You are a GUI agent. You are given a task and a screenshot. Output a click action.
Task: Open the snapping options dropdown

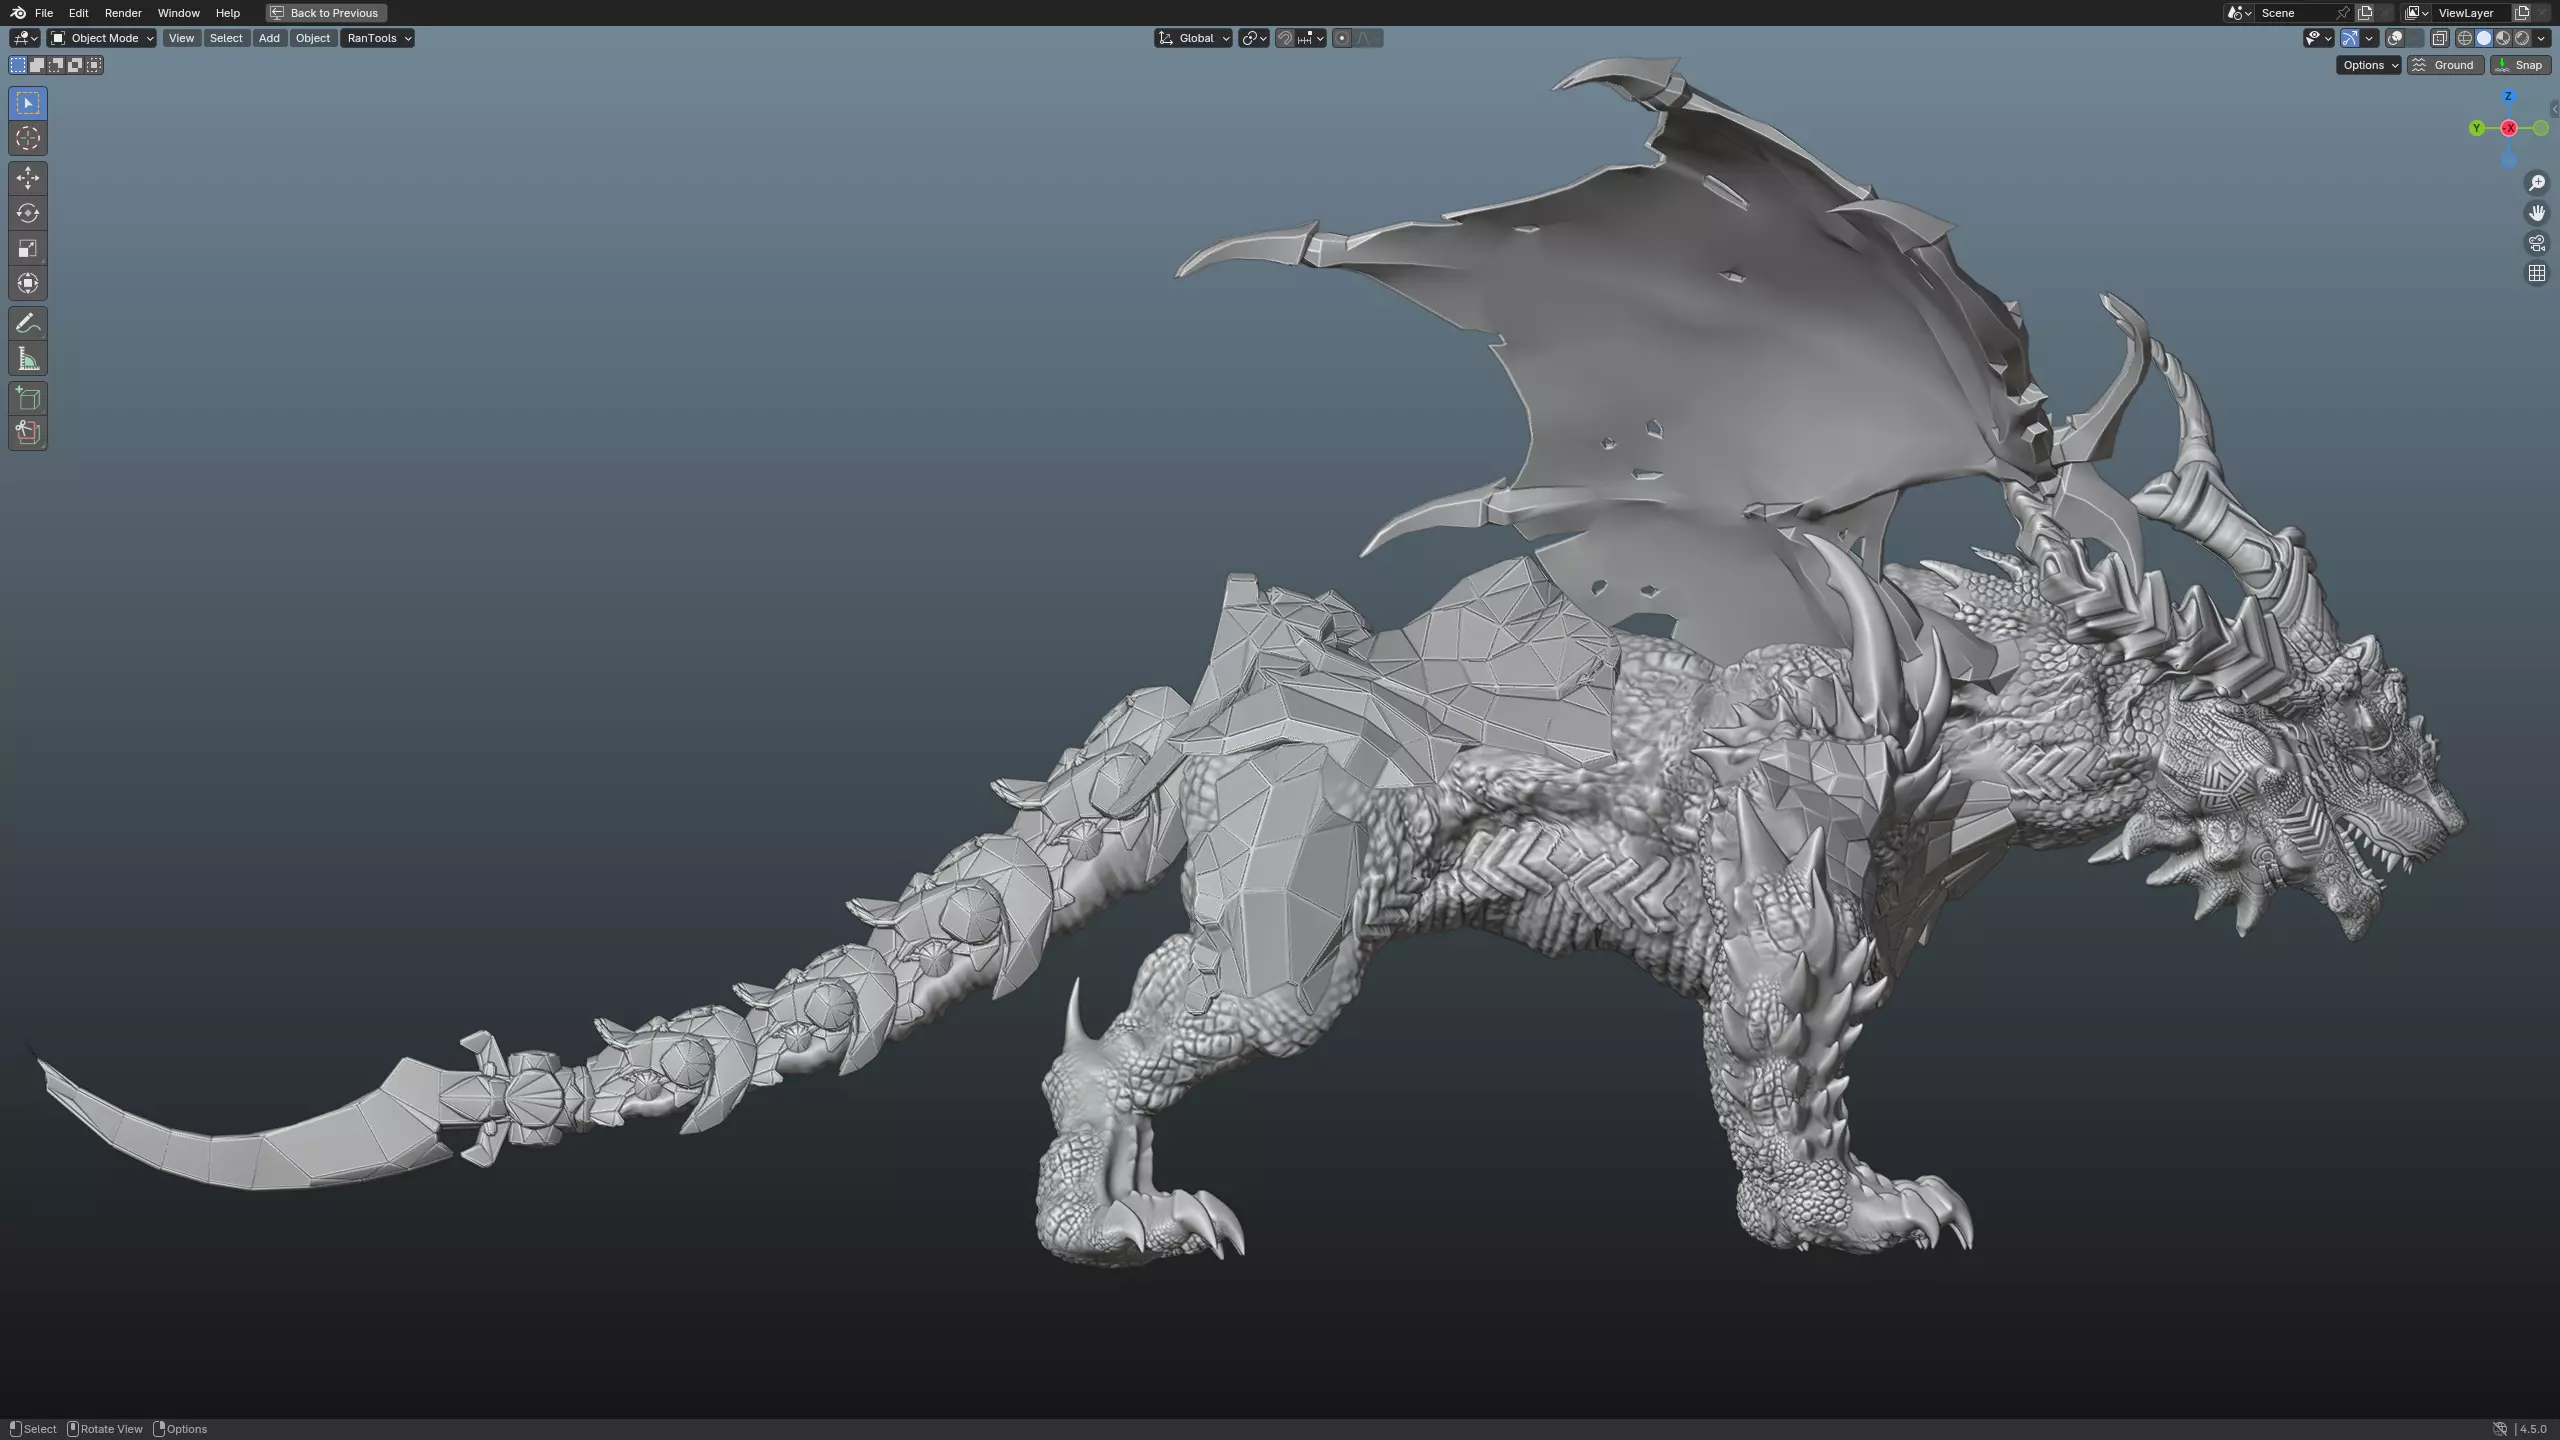pyautogui.click(x=1310, y=38)
